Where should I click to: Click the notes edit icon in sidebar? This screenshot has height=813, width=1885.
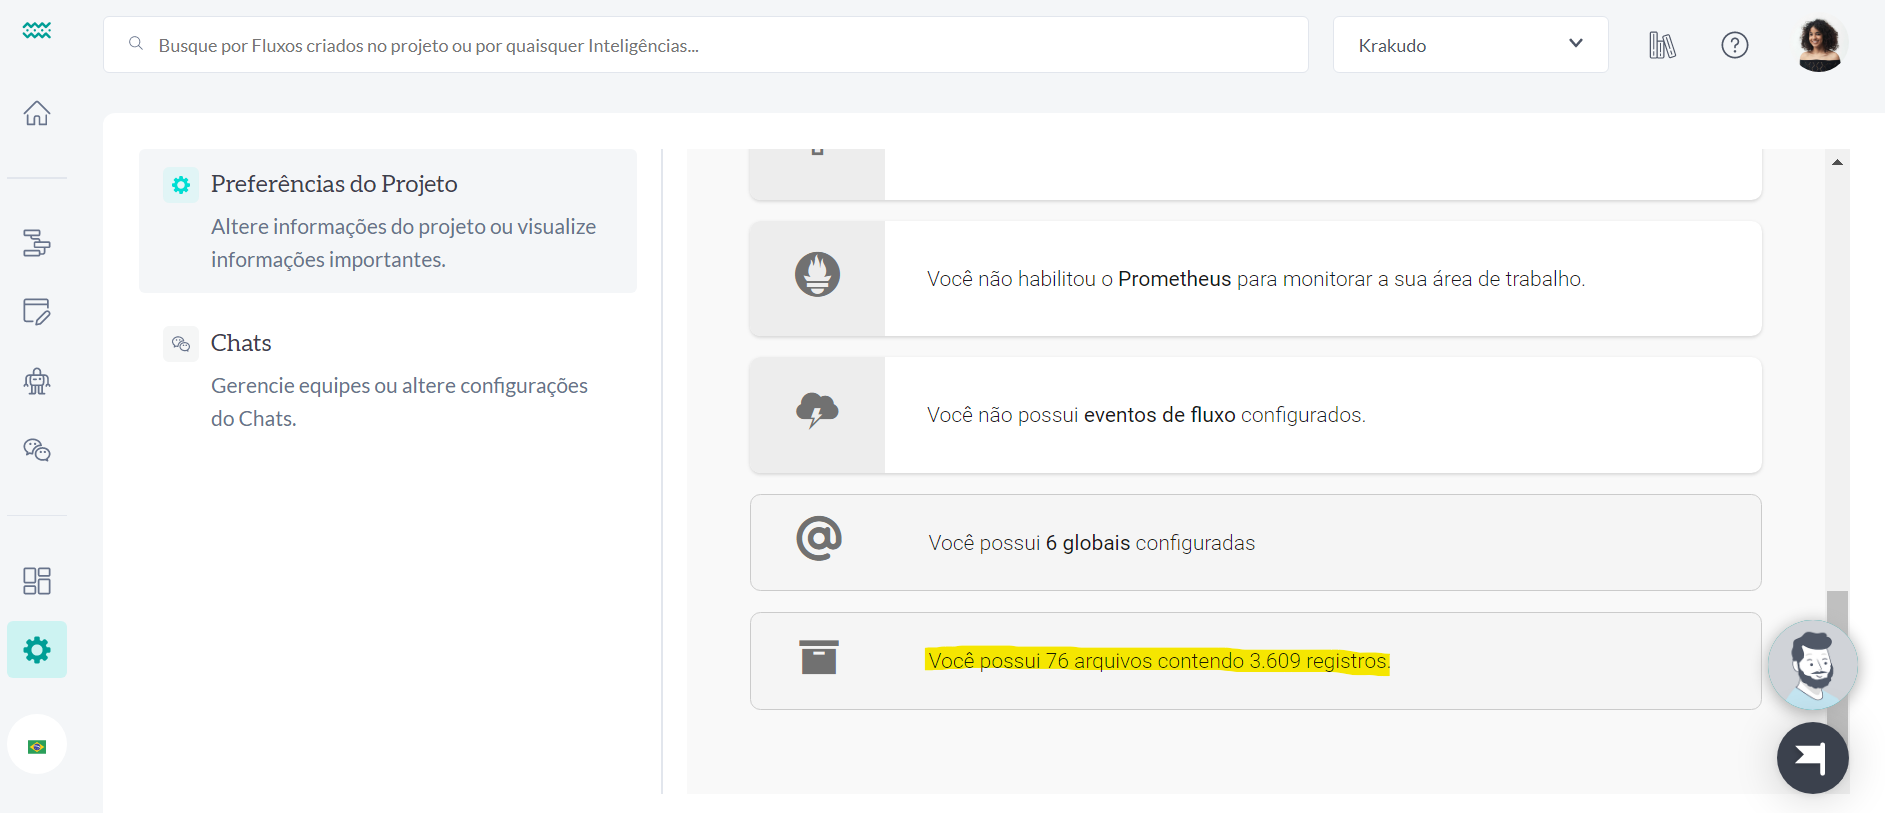37,312
